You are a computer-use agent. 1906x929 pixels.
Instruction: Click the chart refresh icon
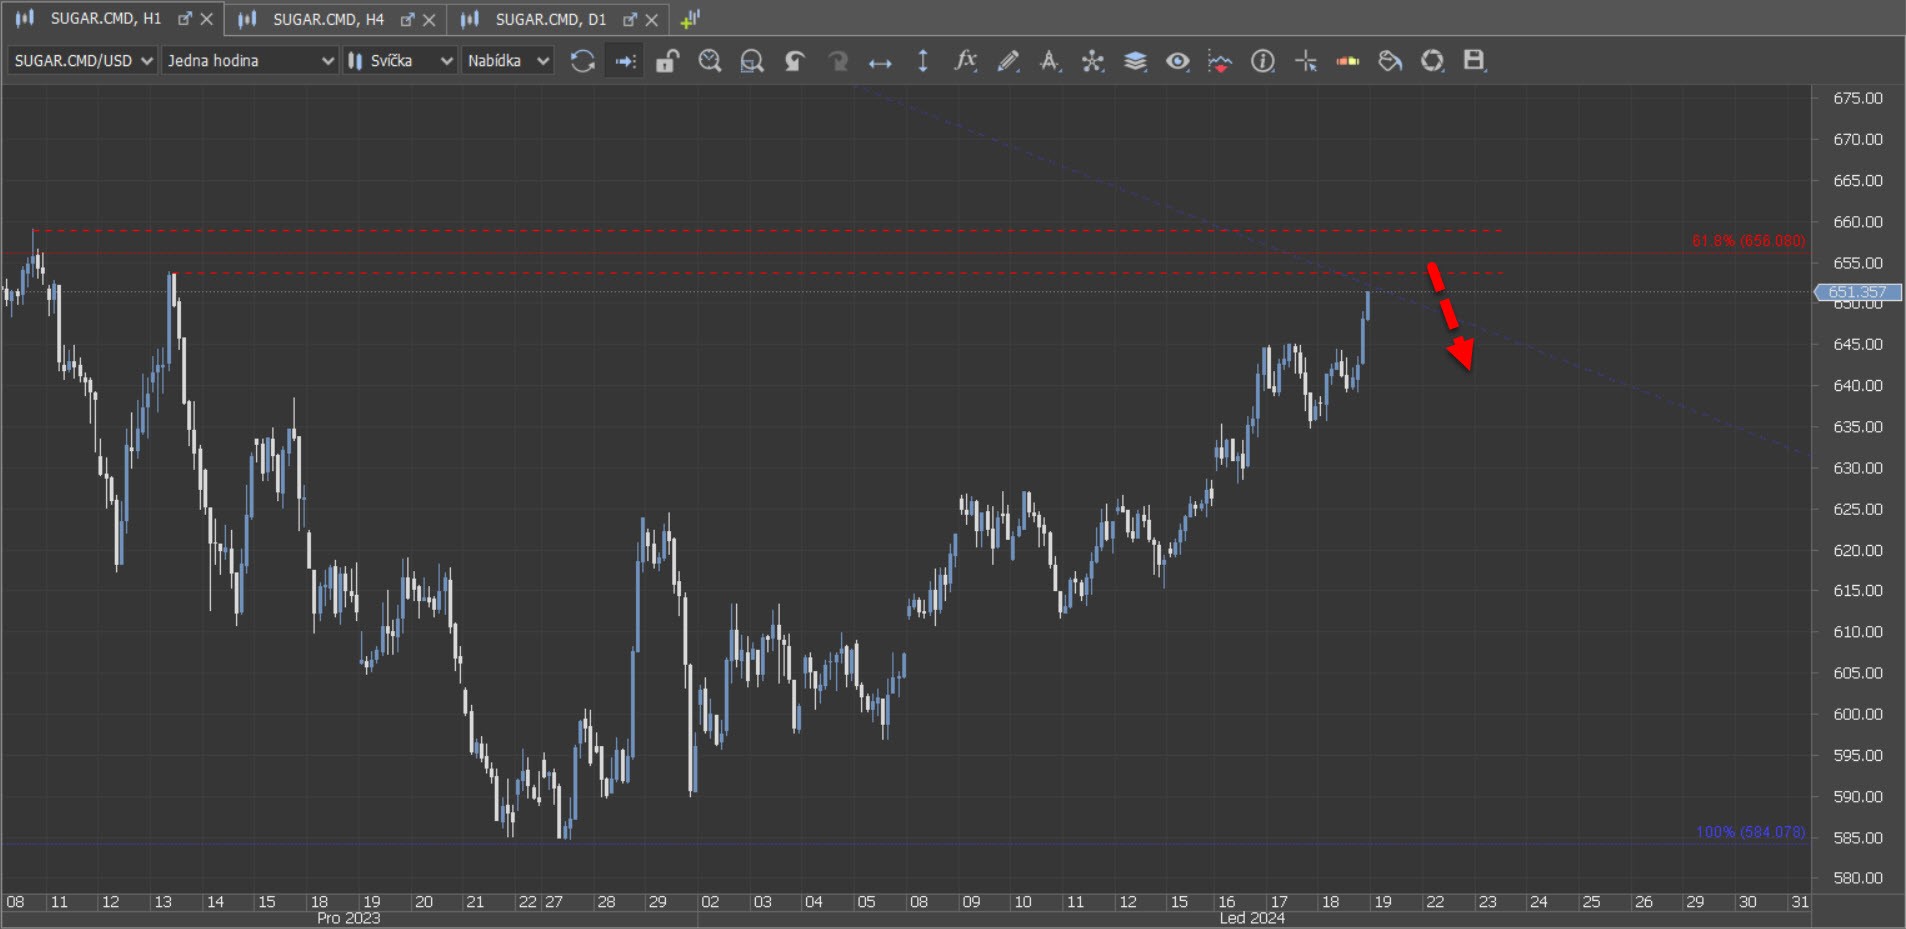tap(582, 61)
